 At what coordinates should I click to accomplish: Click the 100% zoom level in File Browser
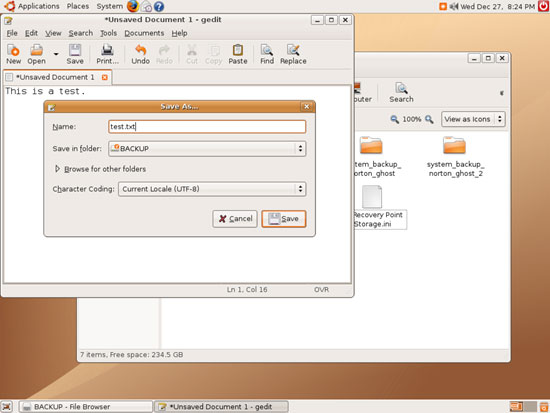(x=412, y=119)
